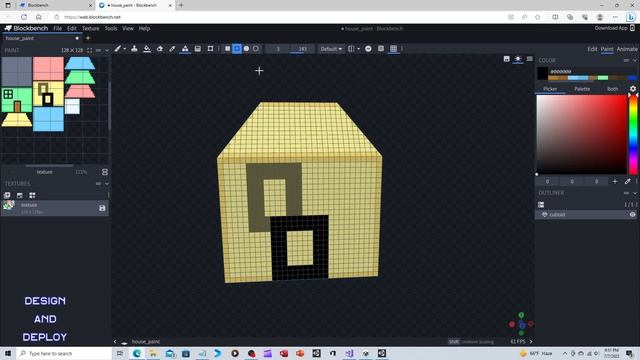Screen dimensions: 640x360
Task: Choose the square brush shape
Action: (x=227, y=49)
